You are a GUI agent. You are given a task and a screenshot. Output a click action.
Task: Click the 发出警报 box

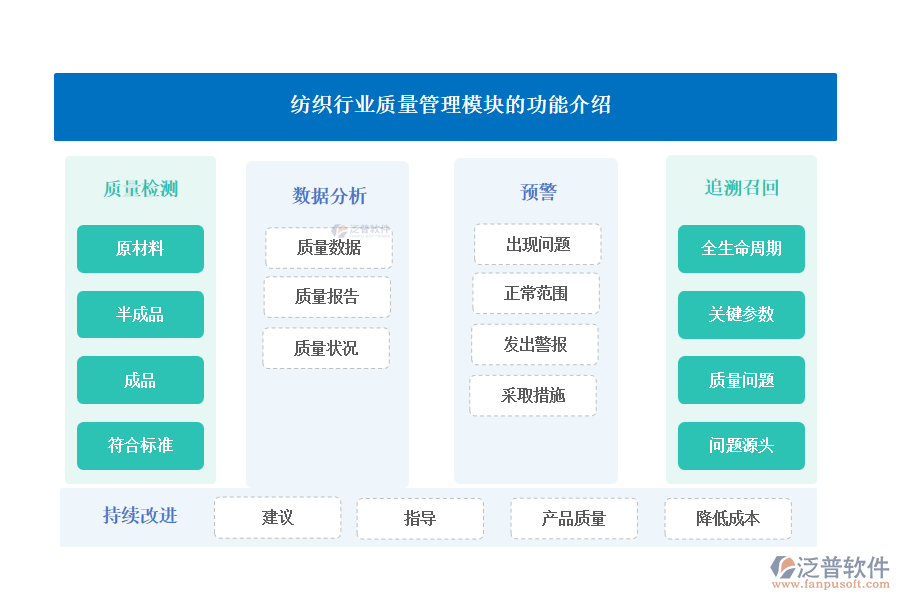click(535, 344)
